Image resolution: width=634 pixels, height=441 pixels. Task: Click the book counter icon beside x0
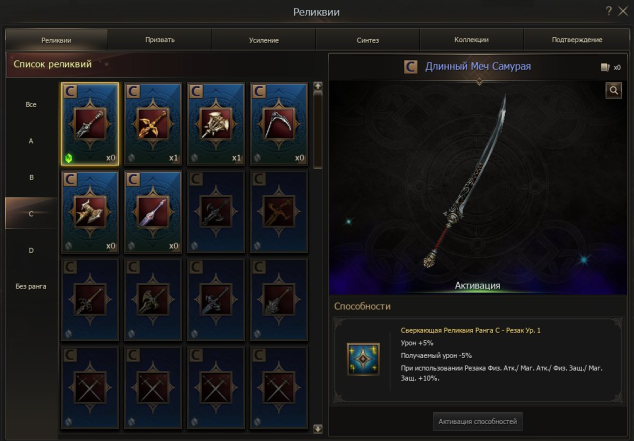tap(605, 67)
